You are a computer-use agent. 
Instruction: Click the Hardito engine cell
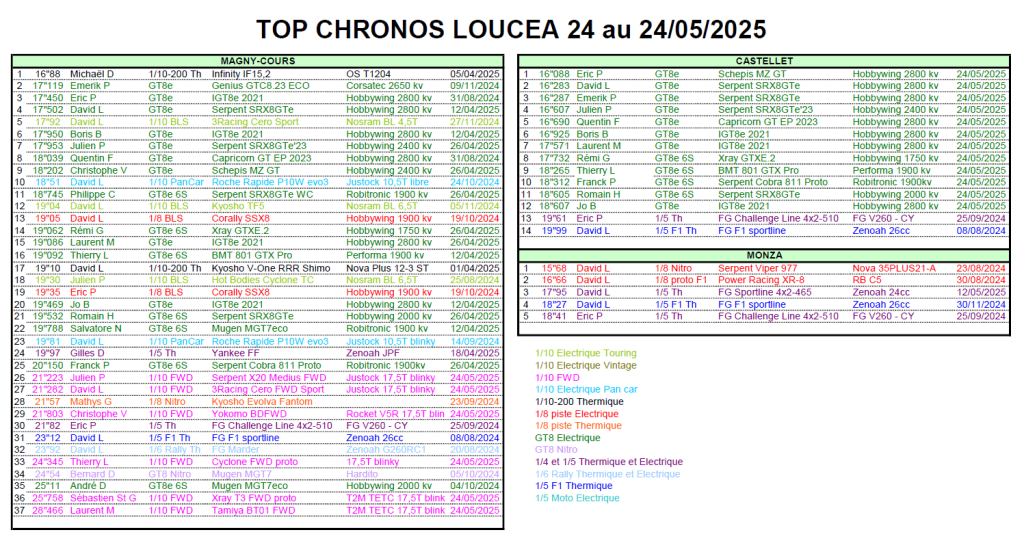[362, 474]
